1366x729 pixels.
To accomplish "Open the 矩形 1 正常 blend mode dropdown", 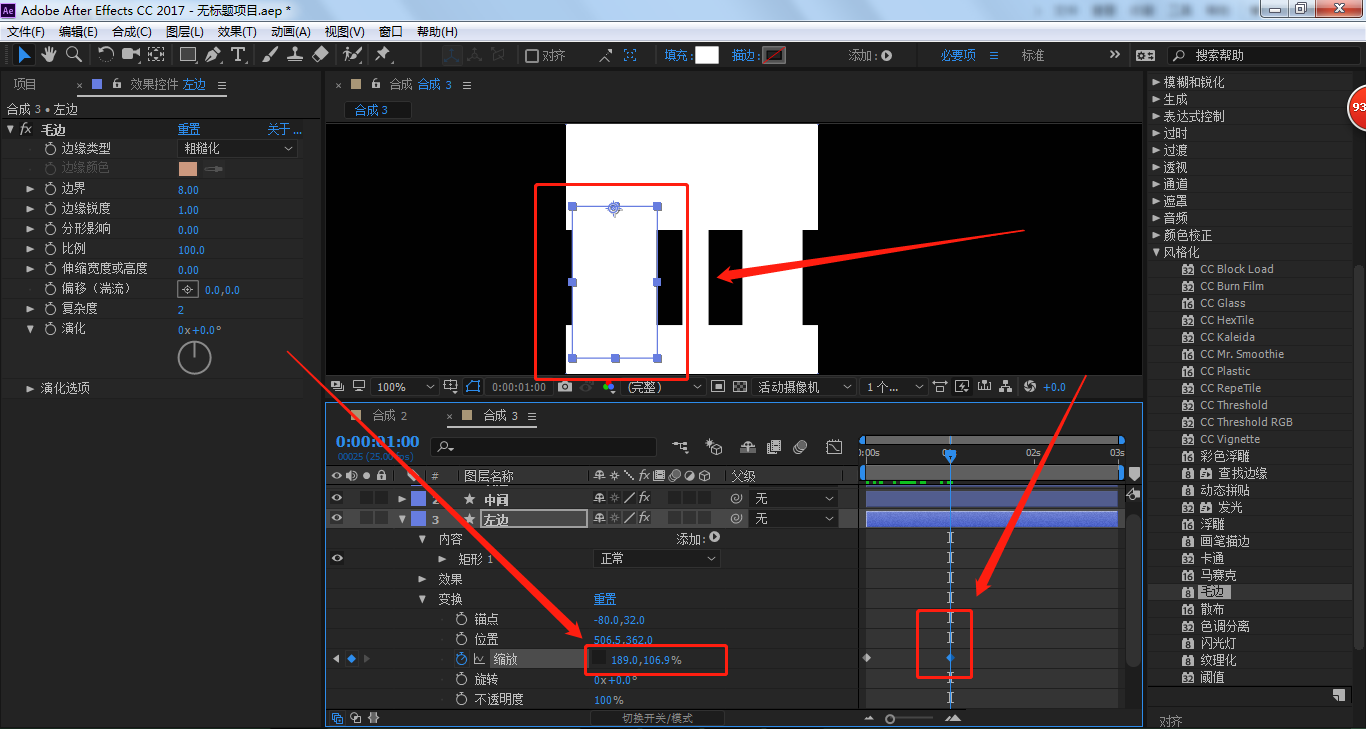I will (656, 559).
